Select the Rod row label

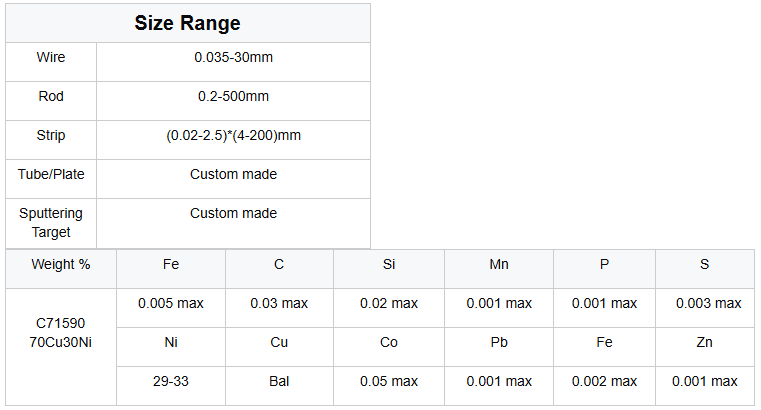click(x=51, y=97)
